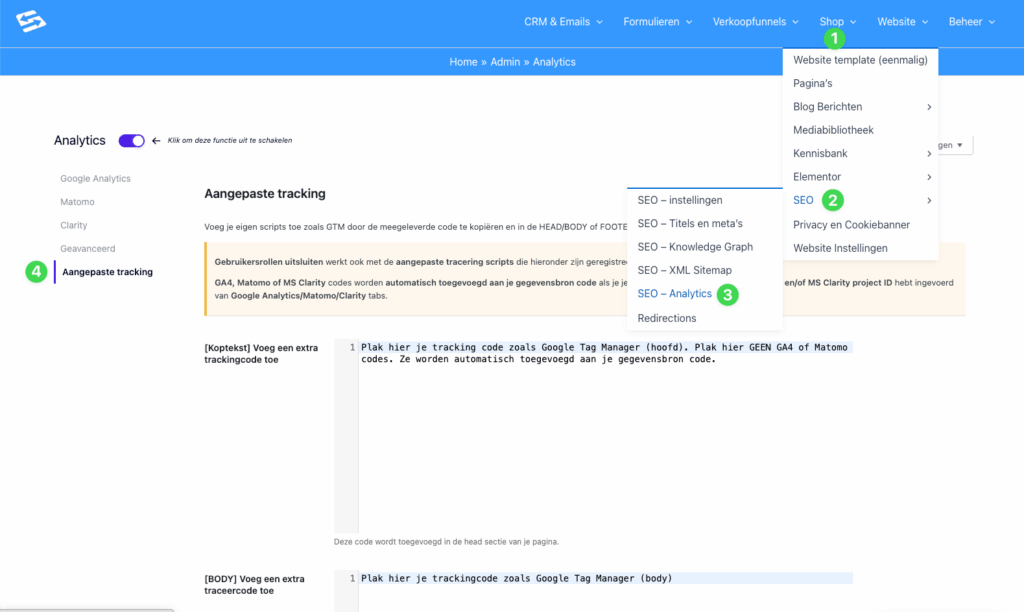Click the company logo in the header

tap(32, 22)
